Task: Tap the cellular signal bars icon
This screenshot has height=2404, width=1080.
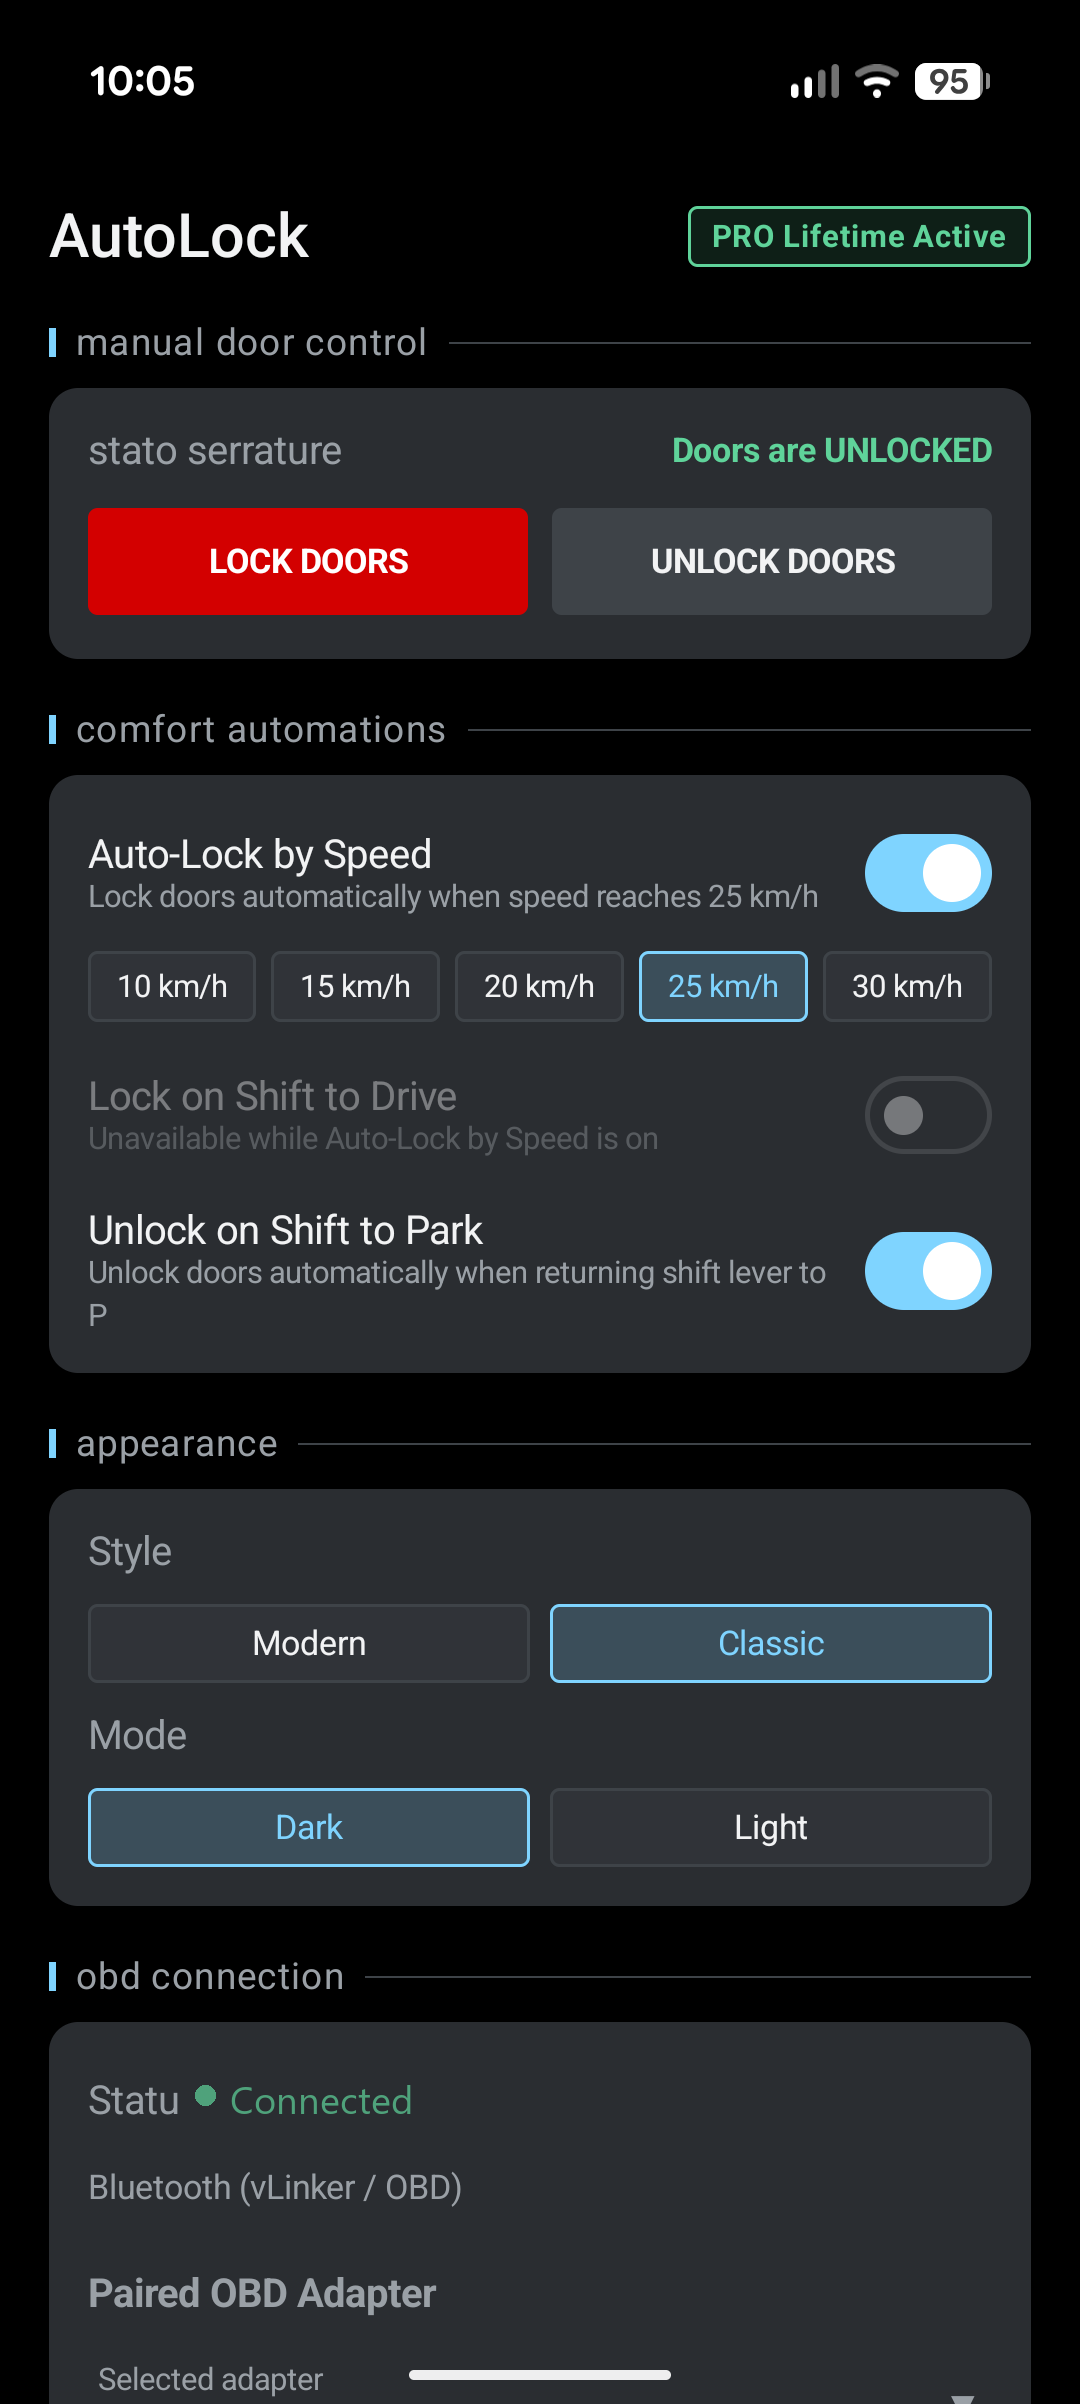Action: click(x=814, y=82)
